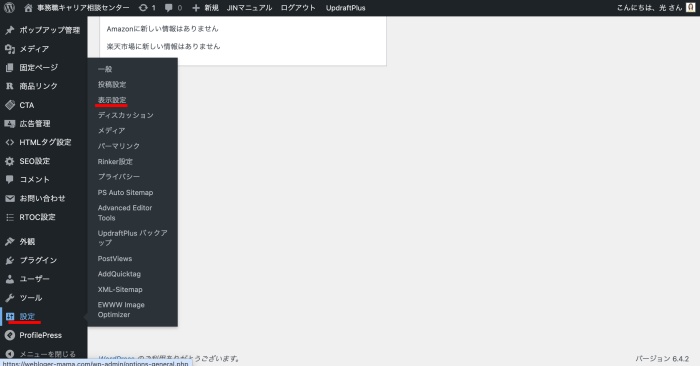
Task: Click the WordPress logo icon
Action: click(x=9, y=8)
